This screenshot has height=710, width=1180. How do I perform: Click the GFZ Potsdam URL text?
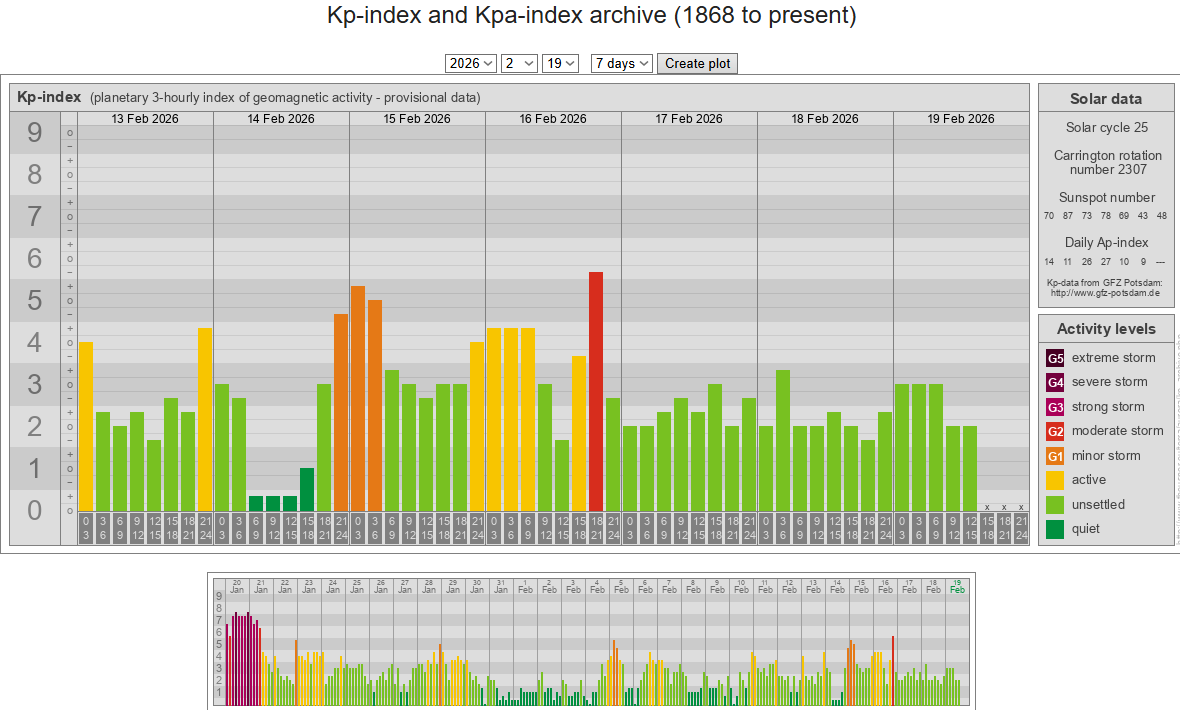point(1104,293)
